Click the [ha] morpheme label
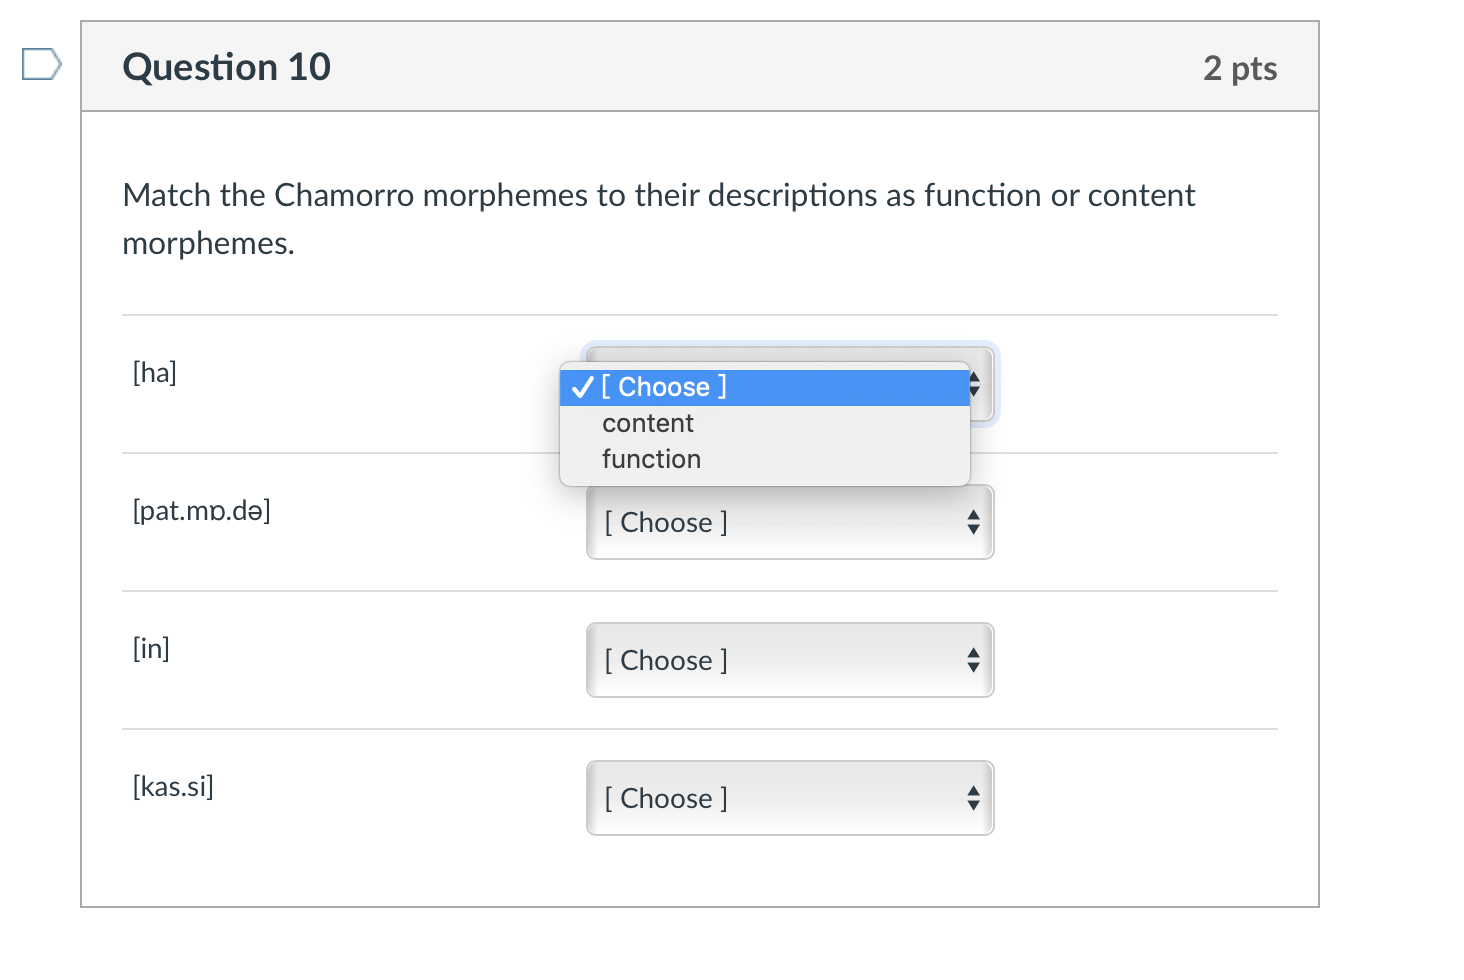 [x=155, y=372]
